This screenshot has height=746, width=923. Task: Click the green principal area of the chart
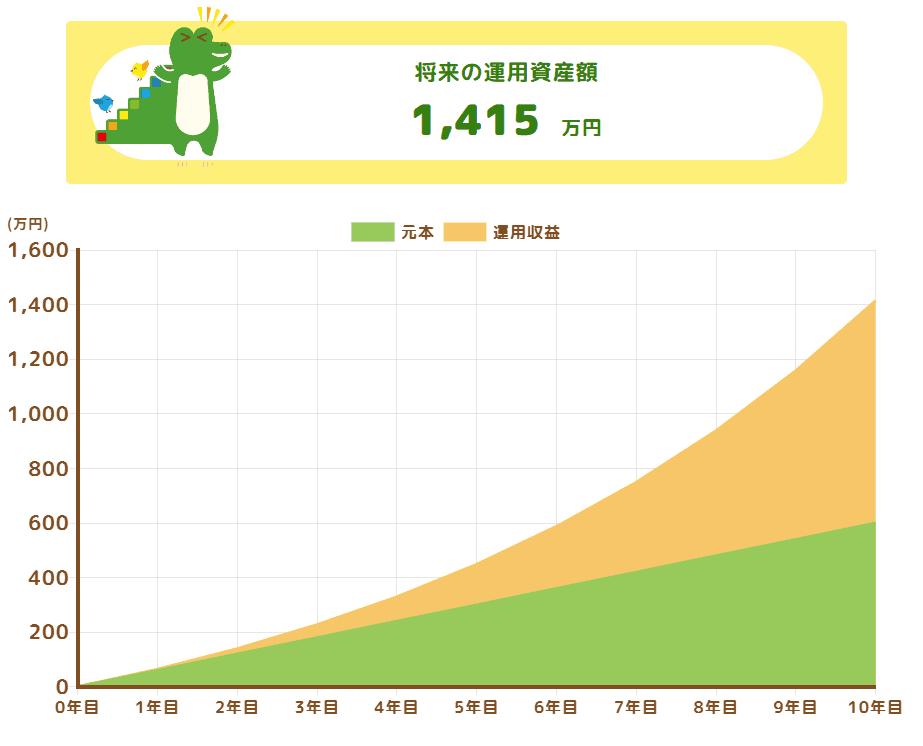(600, 630)
